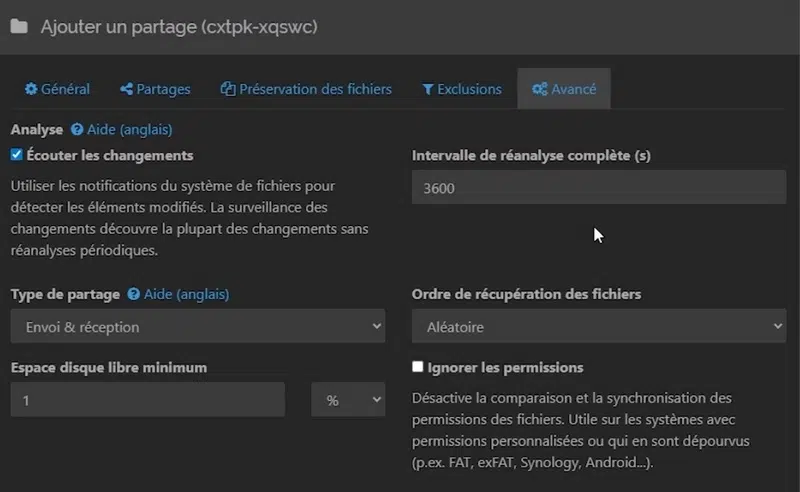Click the funnel icon on the Exclusions tab
Screen dimensions: 800x492
[x=428, y=89]
